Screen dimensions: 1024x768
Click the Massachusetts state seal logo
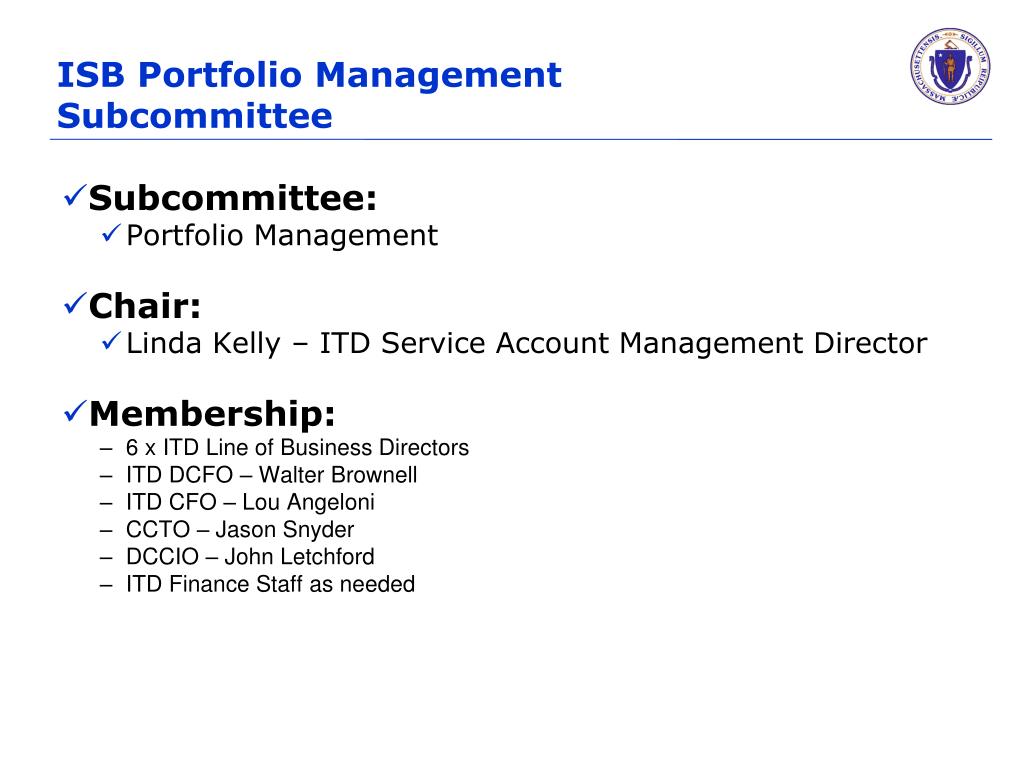click(x=950, y=65)
